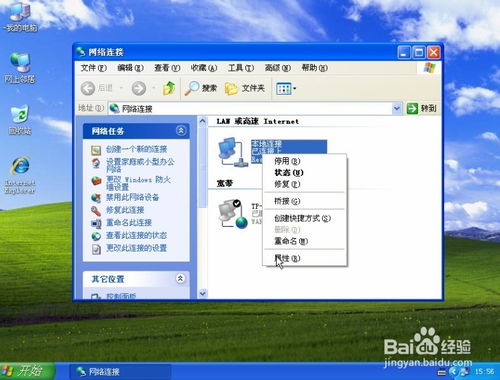Viewport: 500px width, 380px height.
Task: Choose Disable (停用) in context menu
Action: coord(287,161)
